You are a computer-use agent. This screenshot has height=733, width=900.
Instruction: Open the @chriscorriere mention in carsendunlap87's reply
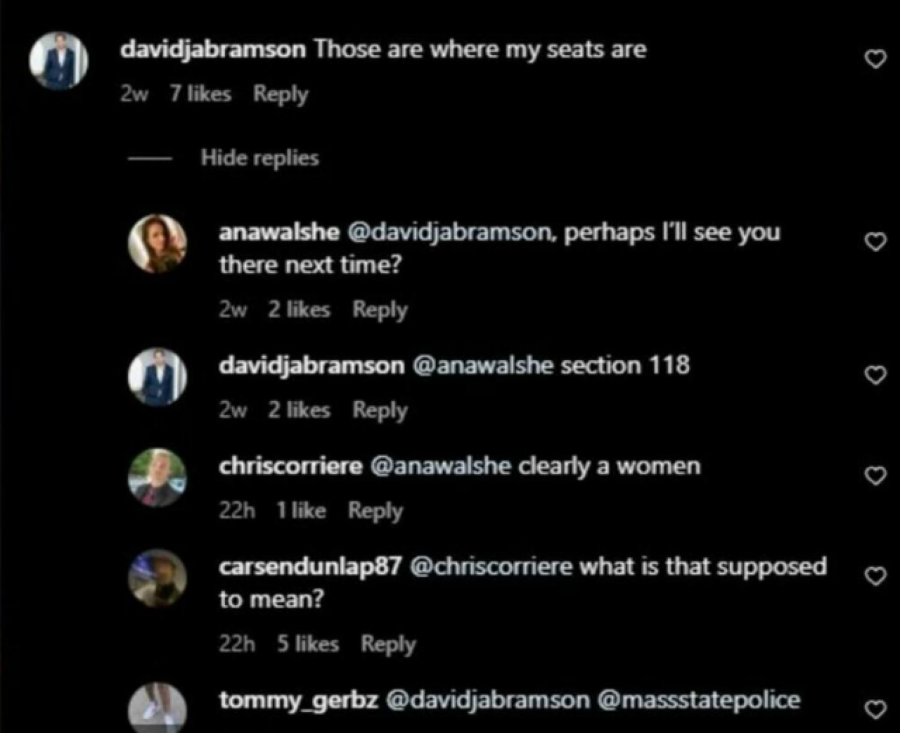tap(491, 567)
